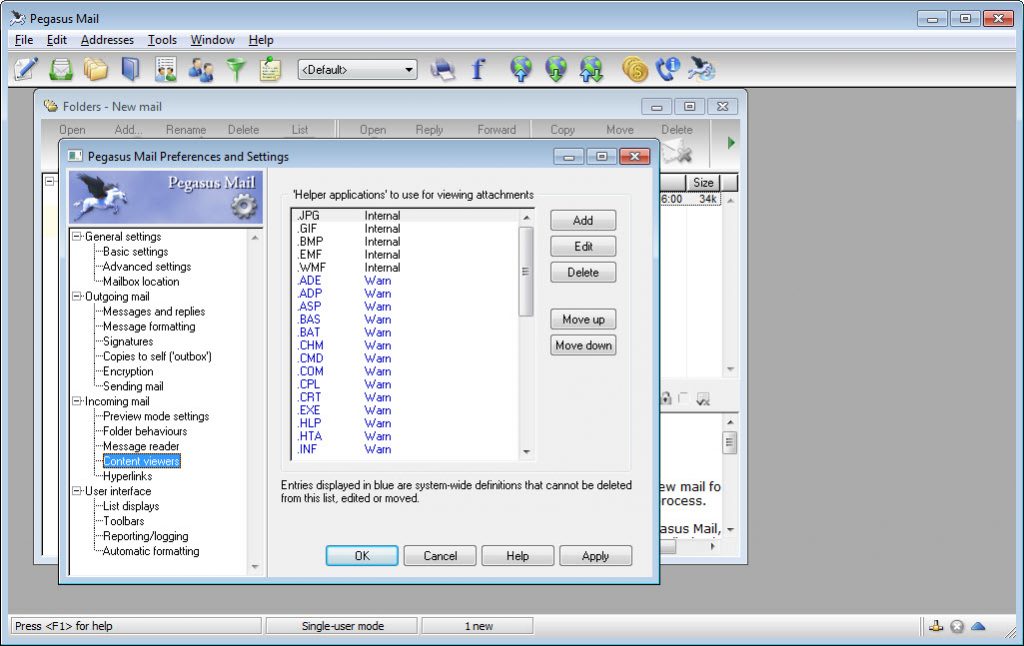Click the distribution lists people-sheet icon
This screenshot has width=1024, height=646.
(166, 69)
